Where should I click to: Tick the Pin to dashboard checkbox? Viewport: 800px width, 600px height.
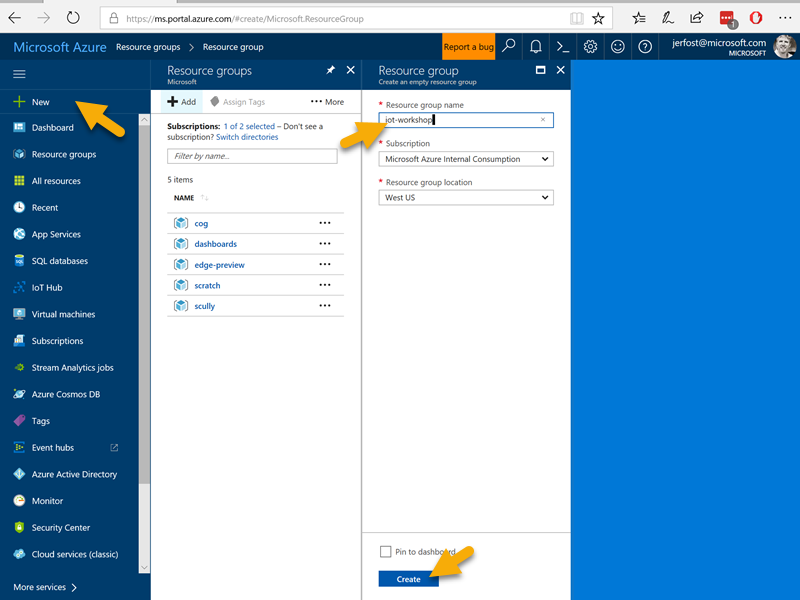point(386,552)
